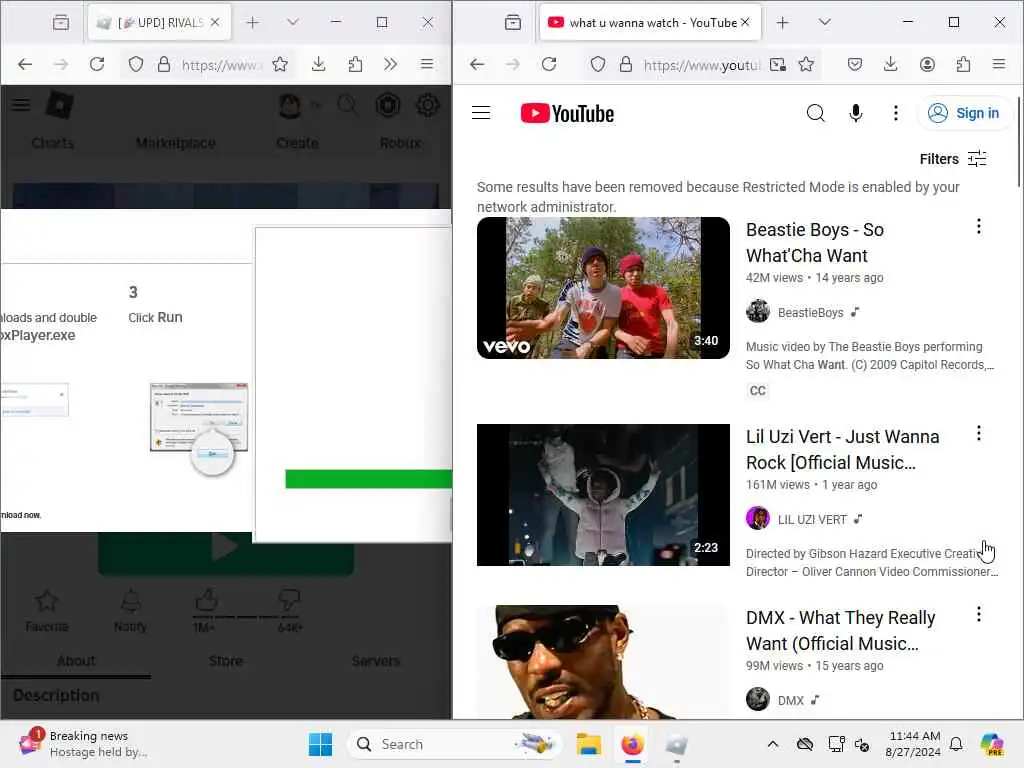
Task: Open the YouTube hamburger guide menu
Action: (x=481, y=113)
